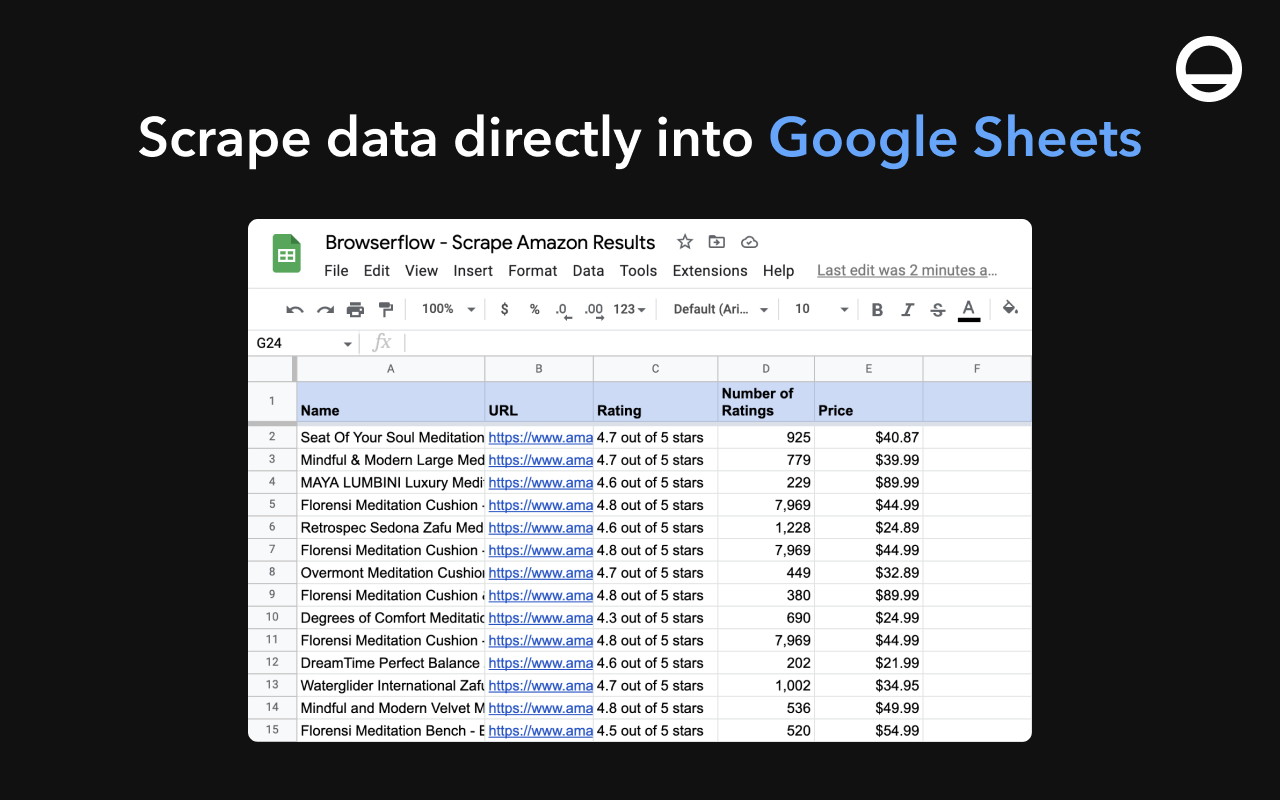Check the cloud document status icon

(749, 242)
